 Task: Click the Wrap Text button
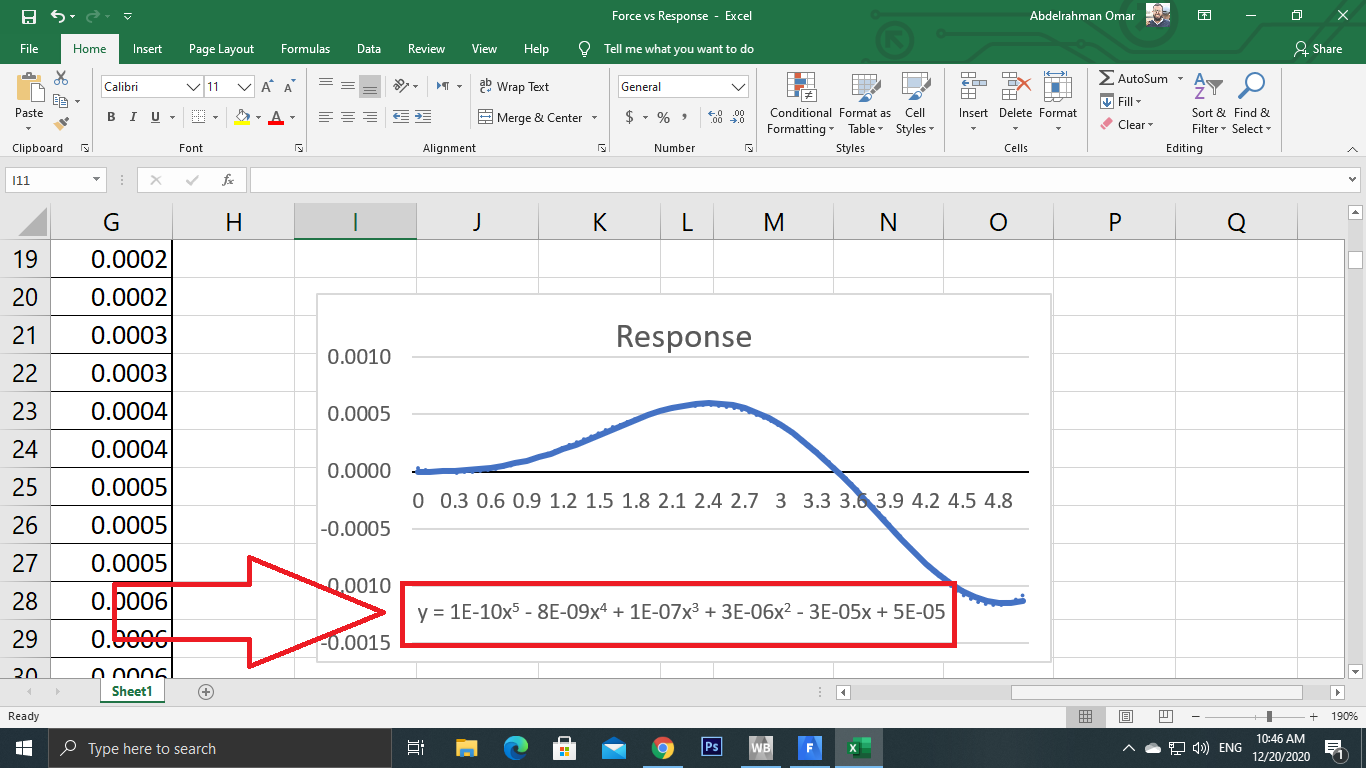(514, 87)
